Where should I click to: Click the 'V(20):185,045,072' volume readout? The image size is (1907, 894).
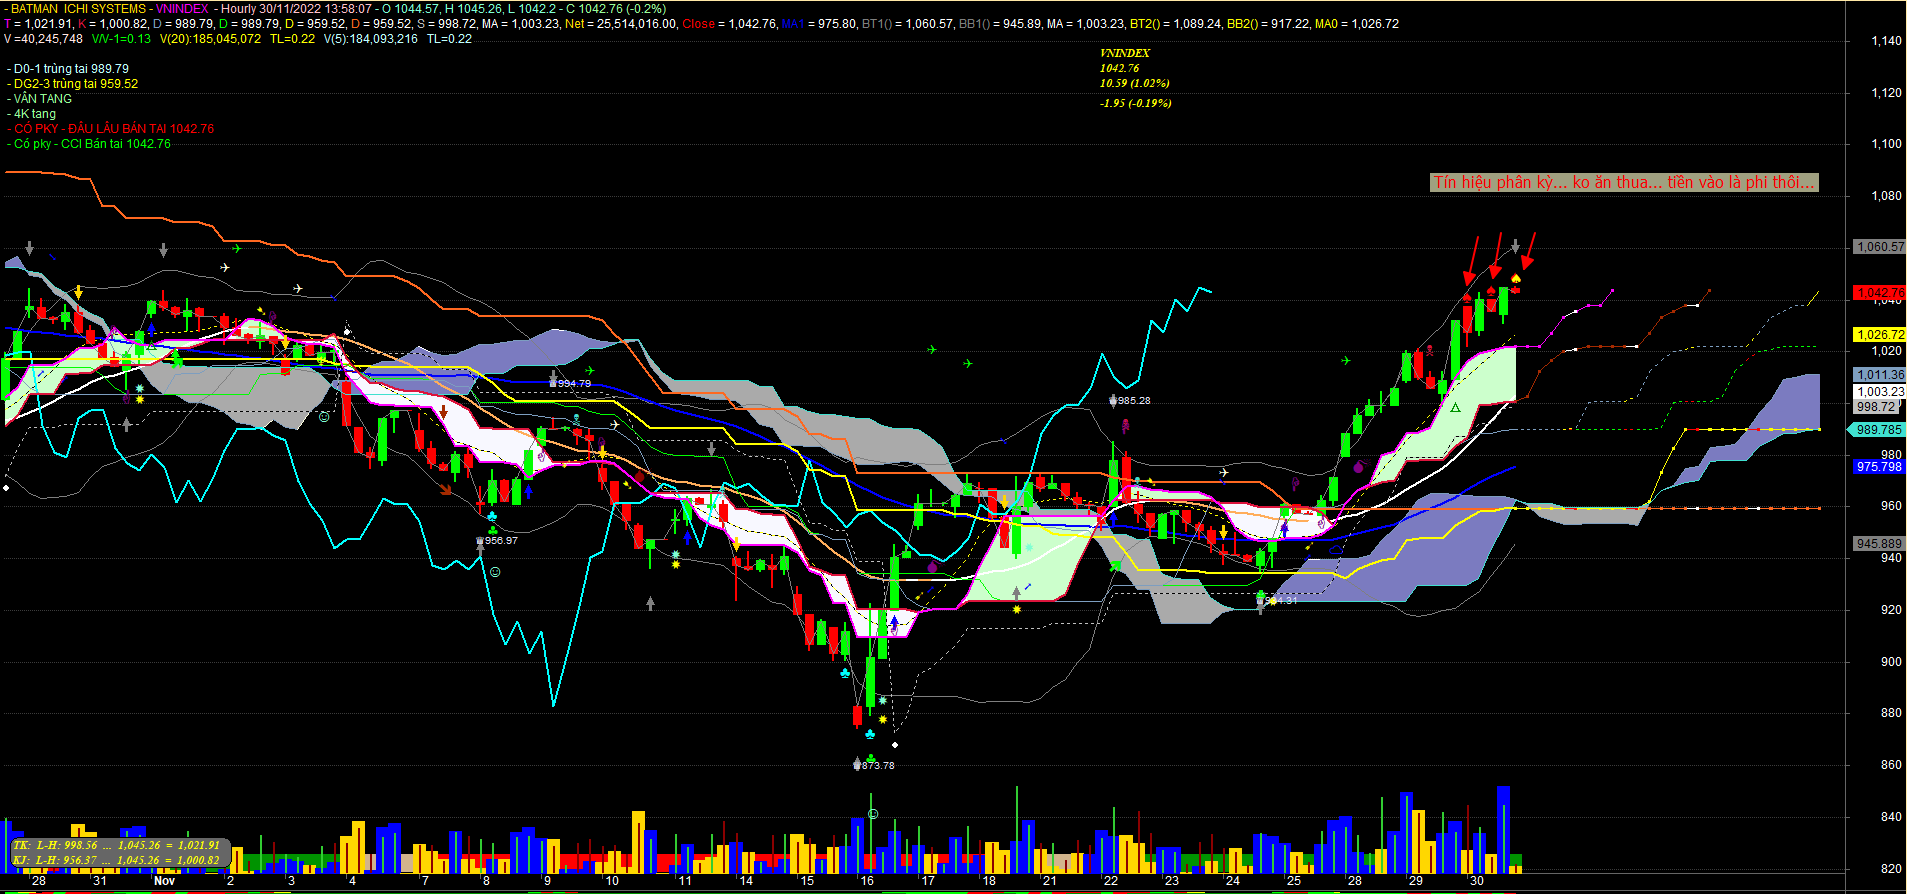pos(210,39)
